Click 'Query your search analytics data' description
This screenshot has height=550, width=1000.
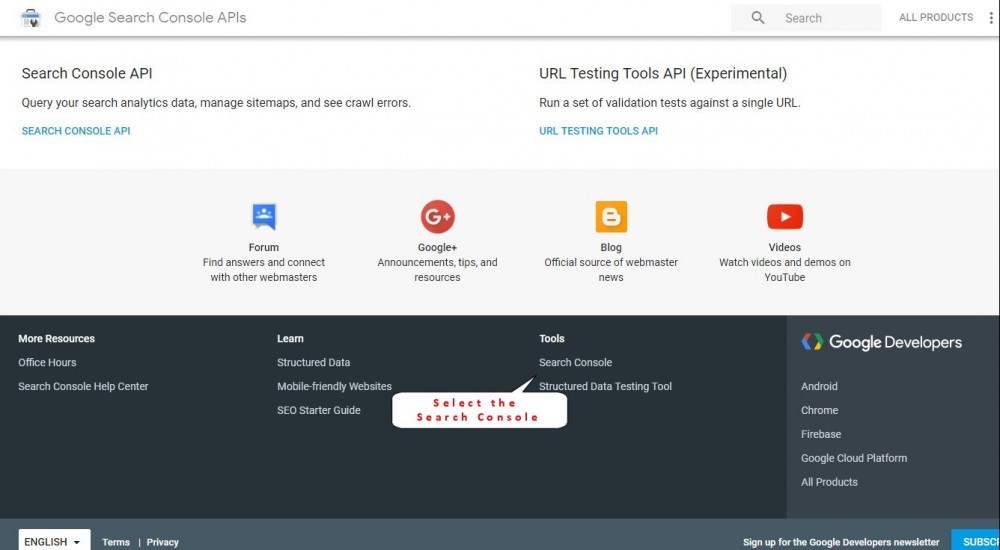216,103
